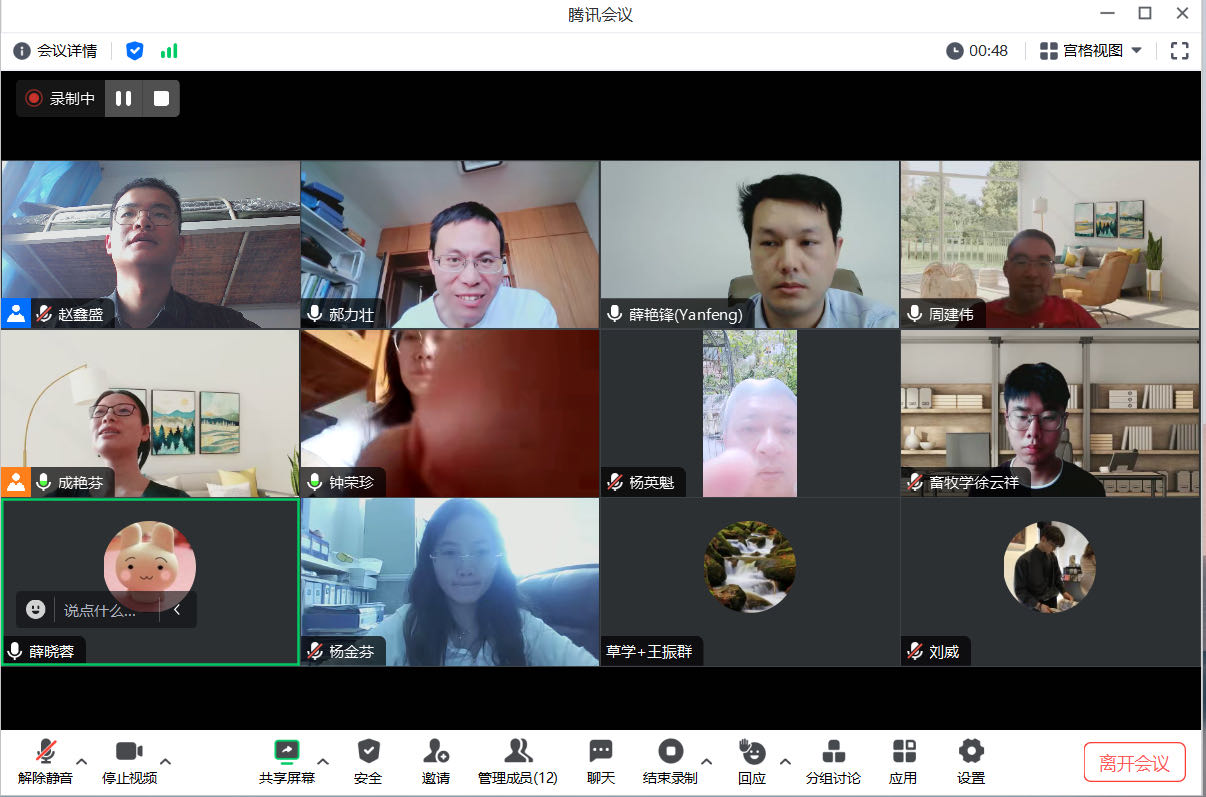1206x797 pixels.
Task: Select 郝力壮 video tile
Action: [x=450, y=245]
